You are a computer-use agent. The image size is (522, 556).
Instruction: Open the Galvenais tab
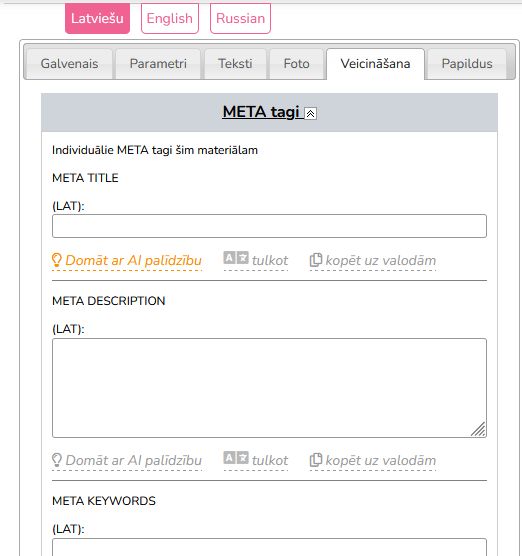(70, 64)
